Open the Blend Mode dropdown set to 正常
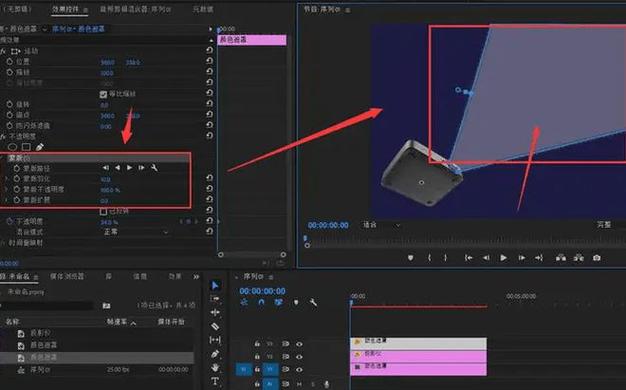 (135, 232)
